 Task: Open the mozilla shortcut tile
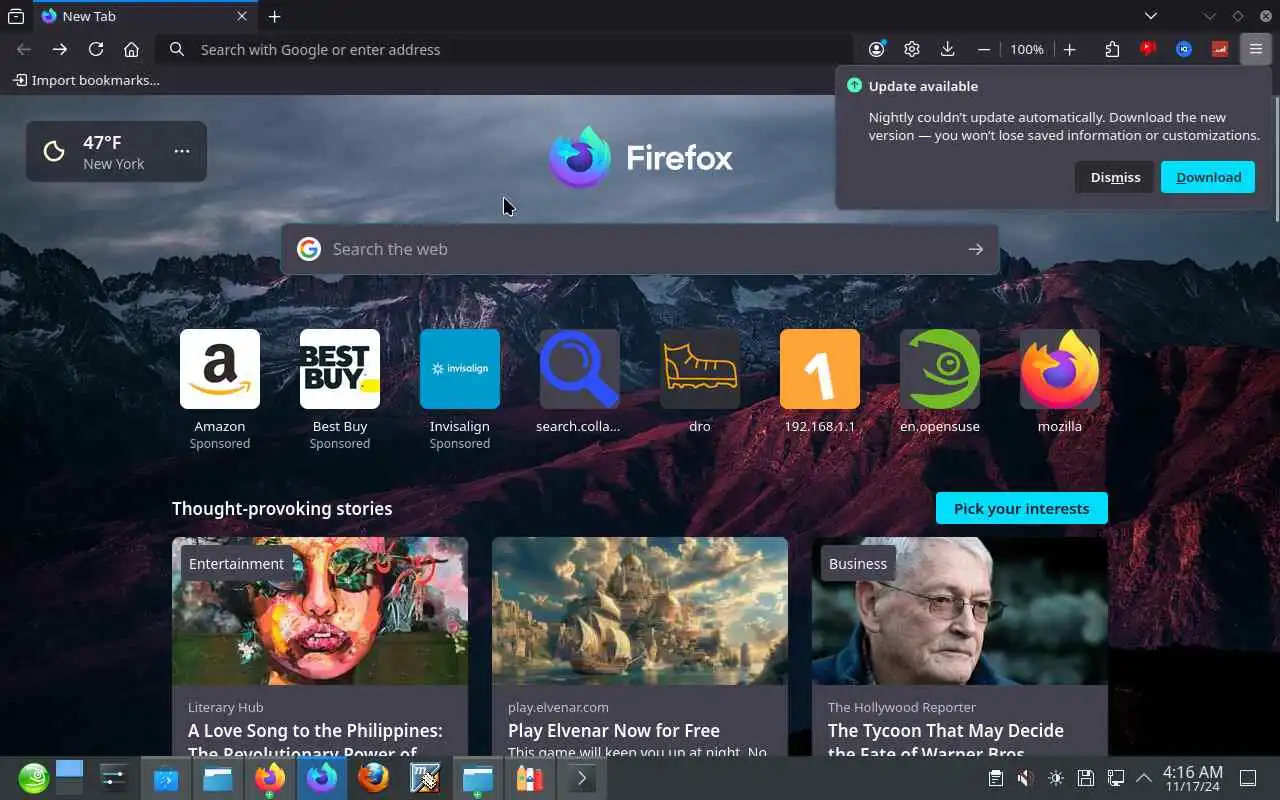coord(1060,381)
